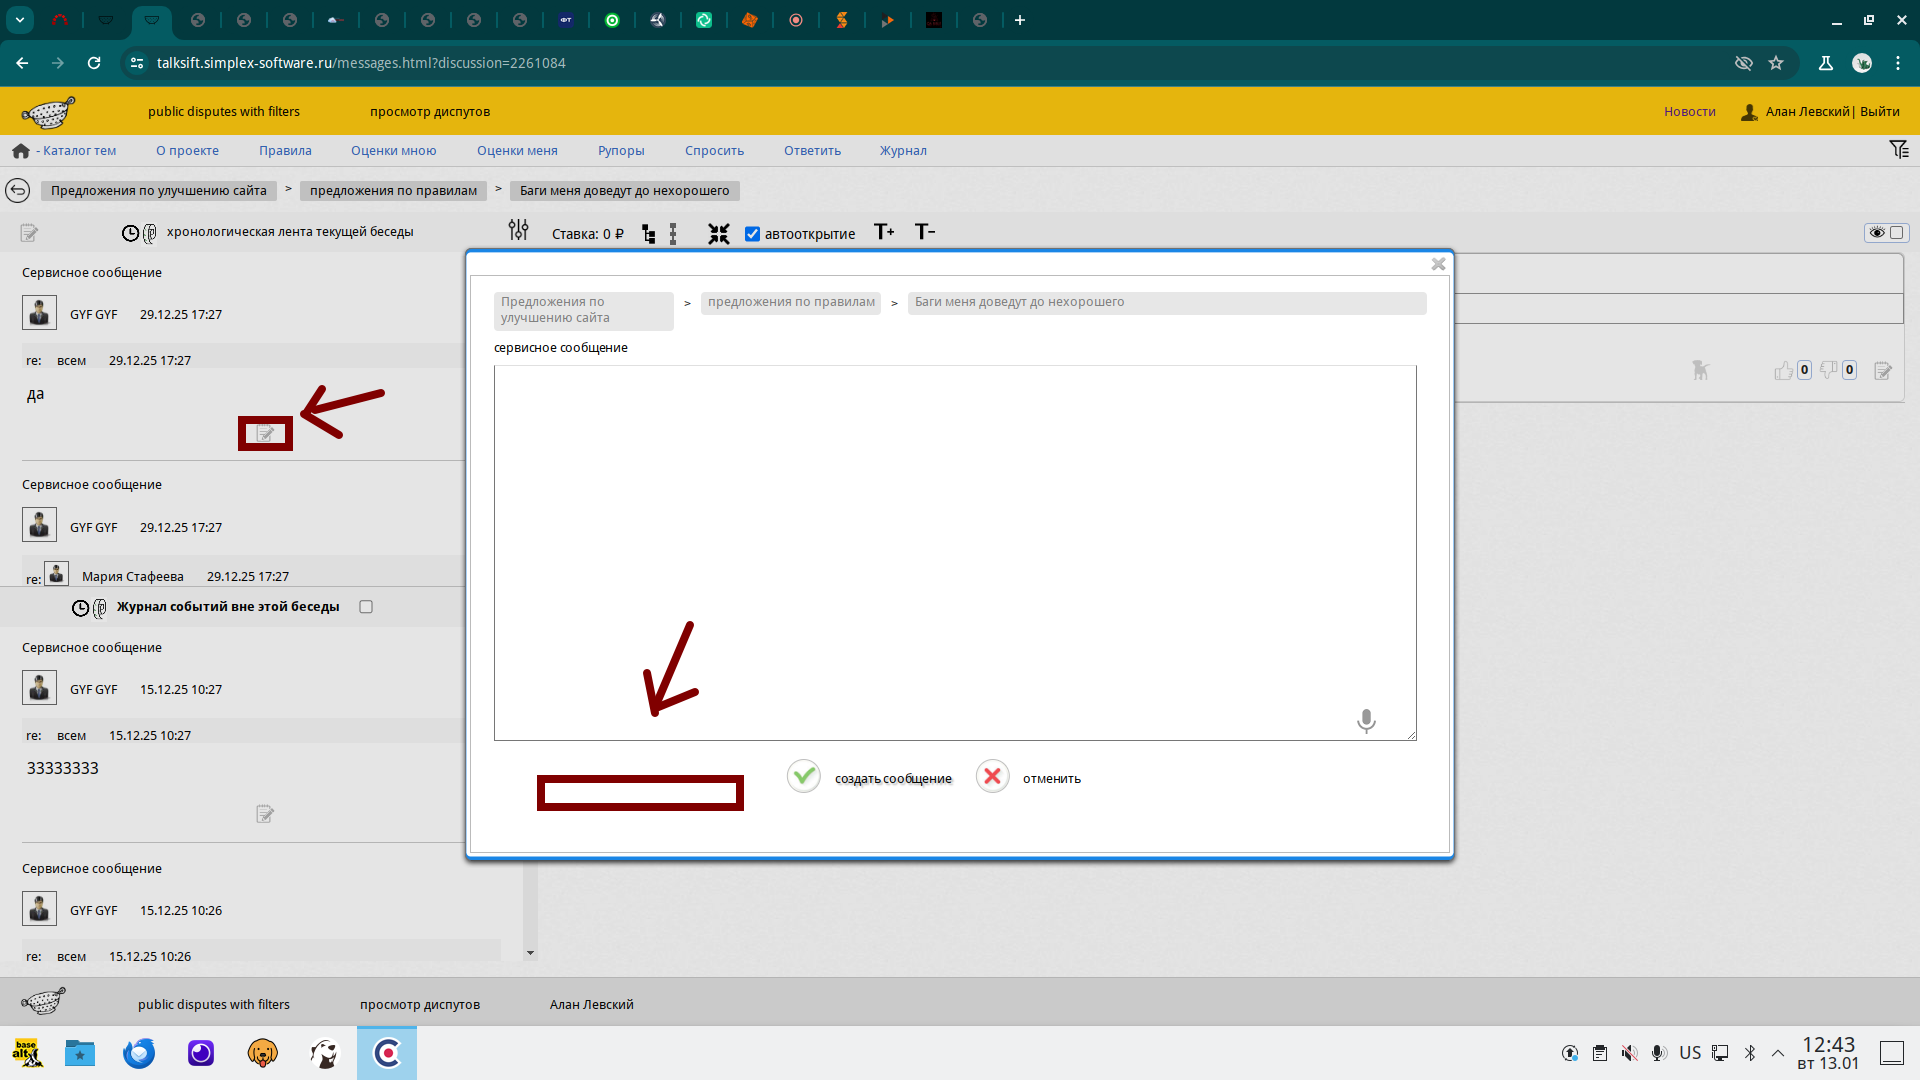Click into the message text area
Image resolution: width=1920 pixels, height=1080 pixels.
(954, 552)
